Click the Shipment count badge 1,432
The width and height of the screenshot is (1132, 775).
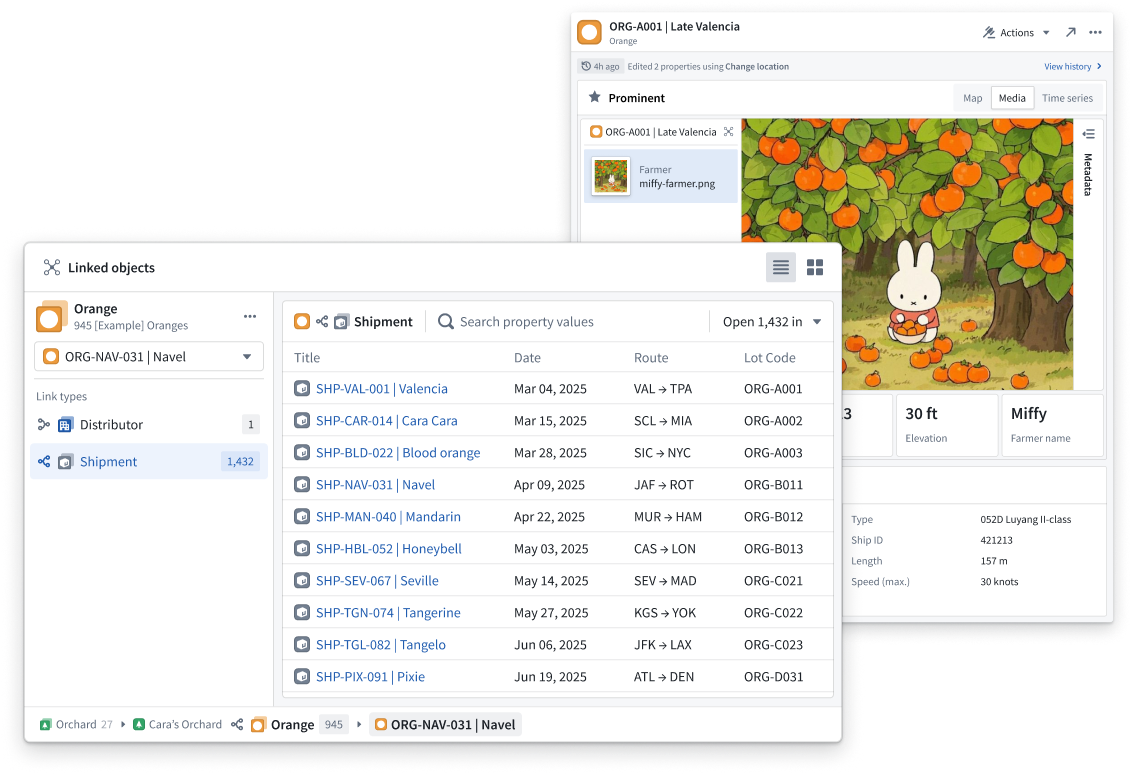coord(240,462)
